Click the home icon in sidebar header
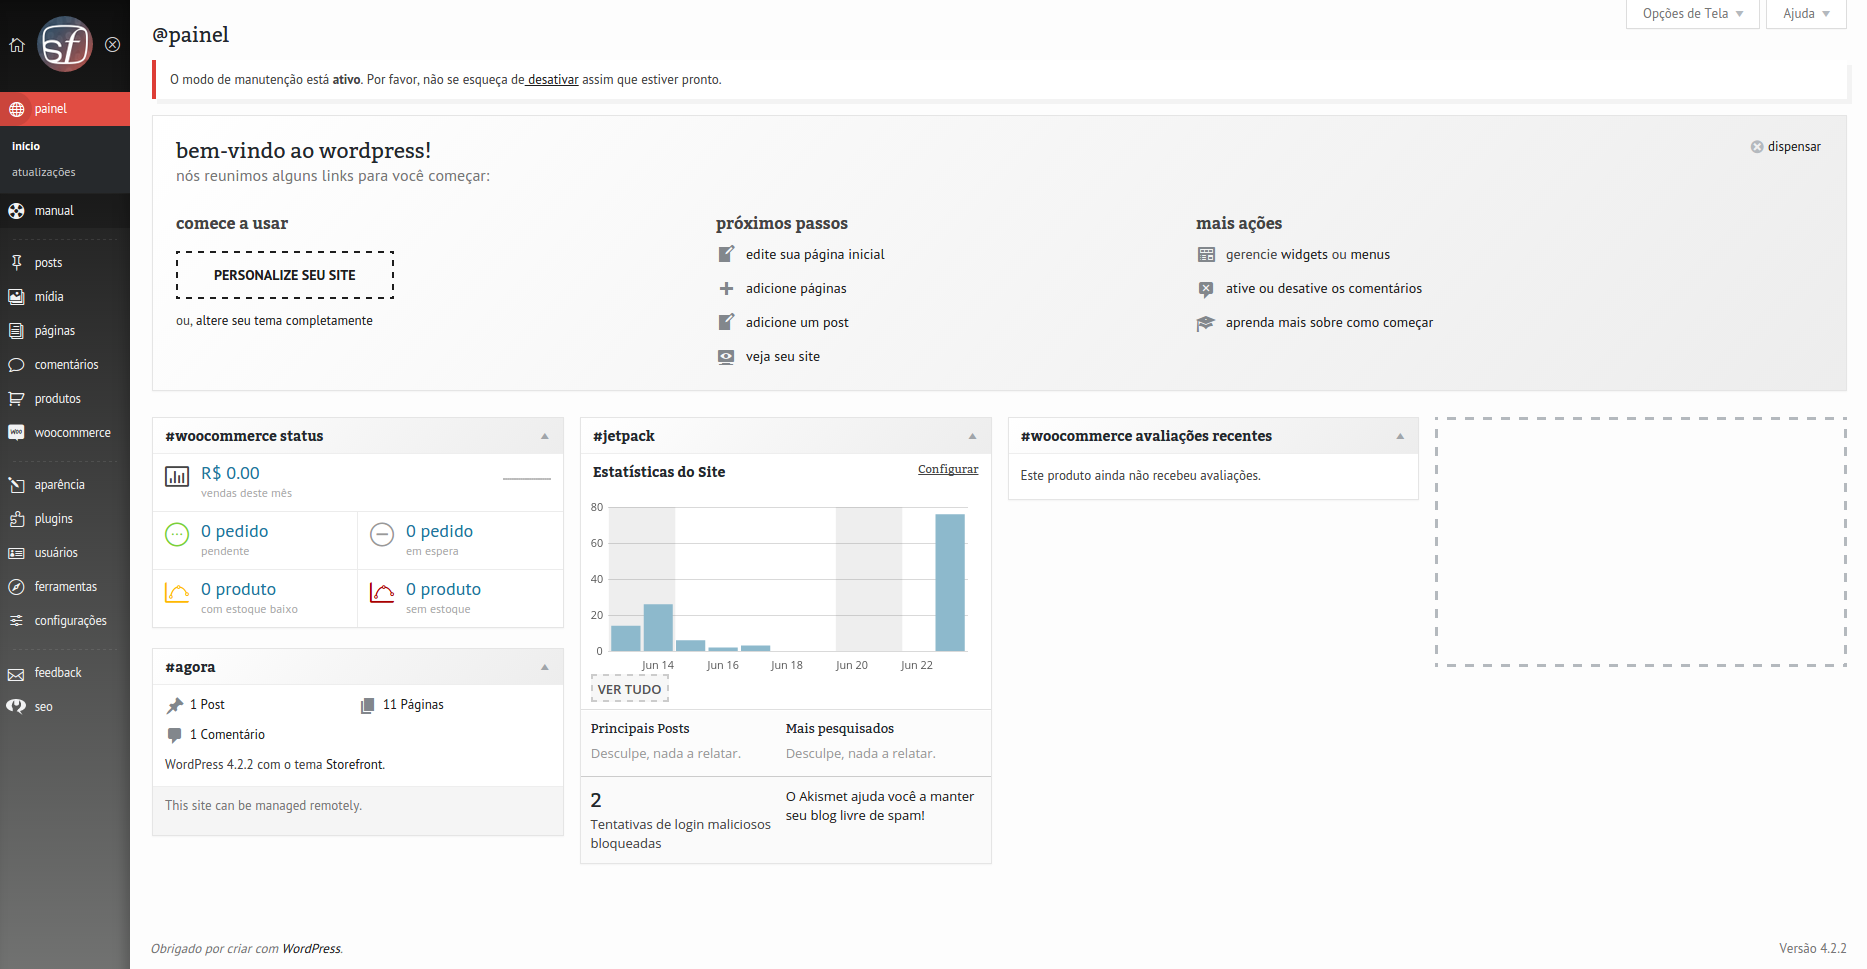The height and width of the screenshot is (969, 1867). point(17,44)
